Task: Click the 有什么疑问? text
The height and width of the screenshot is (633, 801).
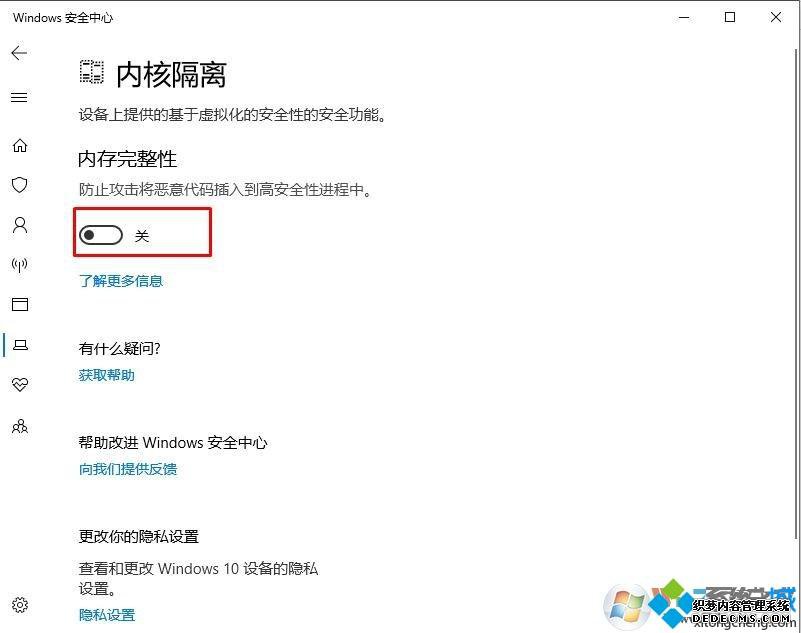Action: tap(120, 348)
